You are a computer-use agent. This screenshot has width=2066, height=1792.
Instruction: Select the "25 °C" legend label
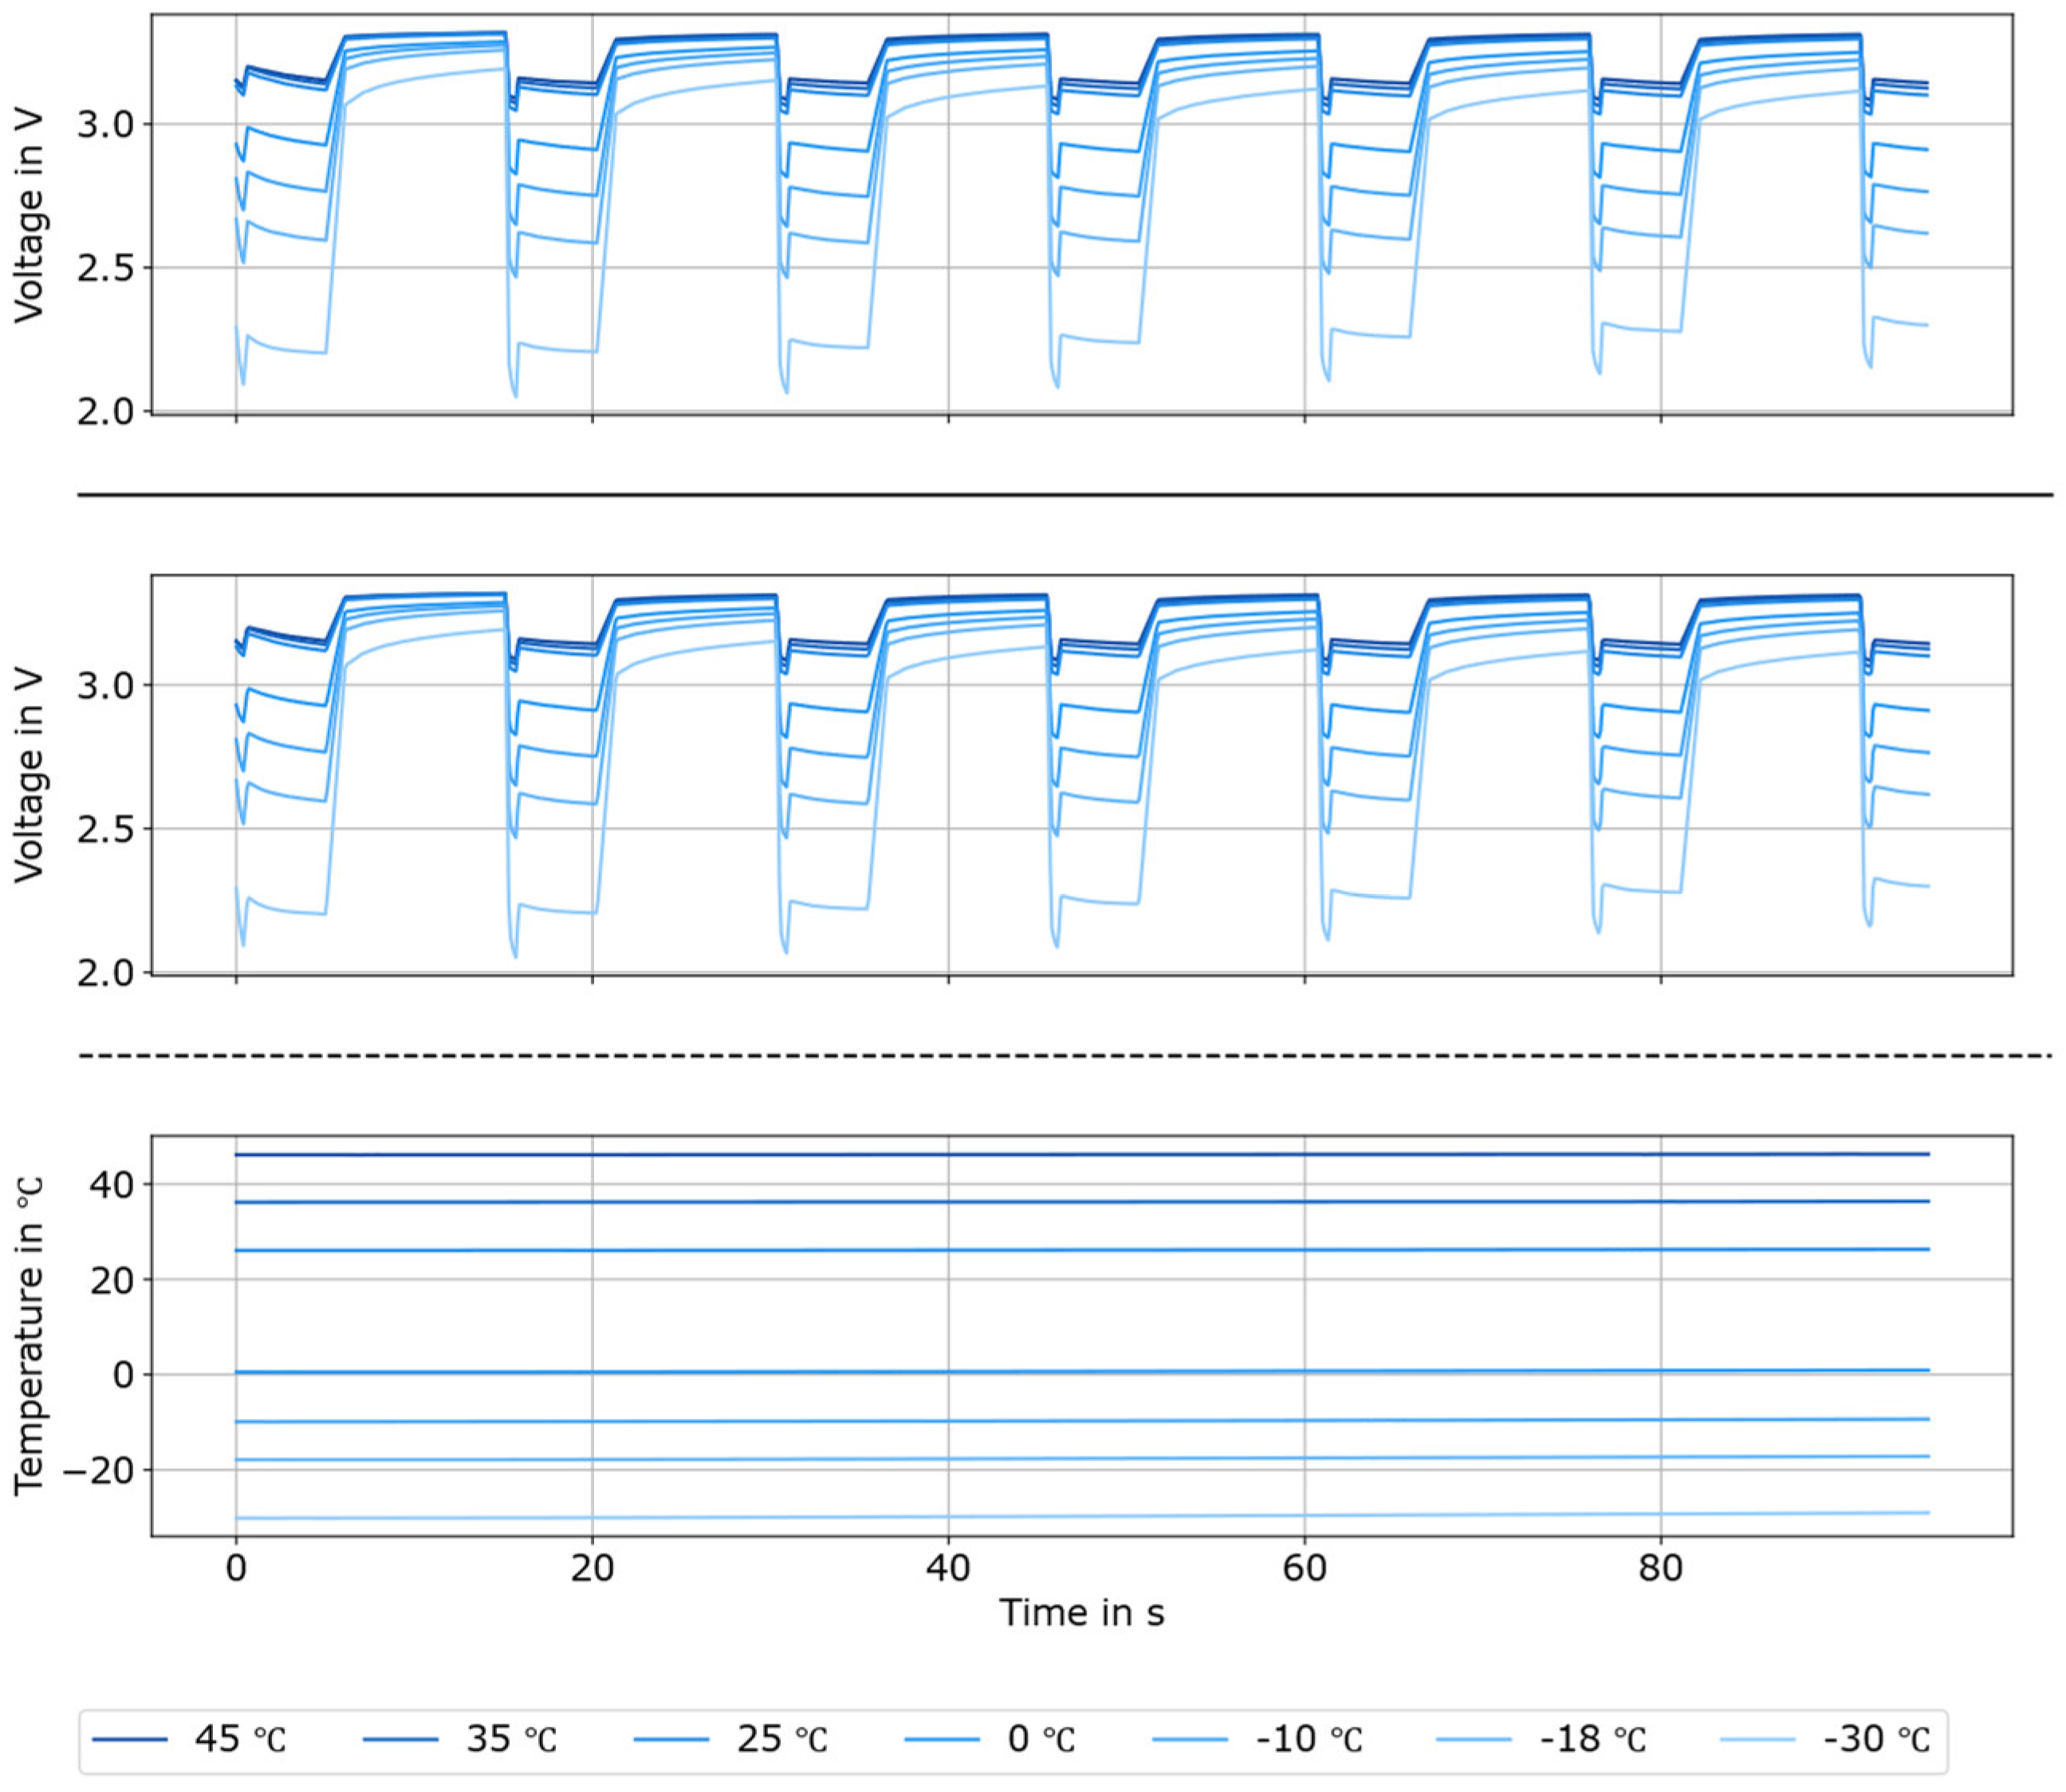[782, 1740]
